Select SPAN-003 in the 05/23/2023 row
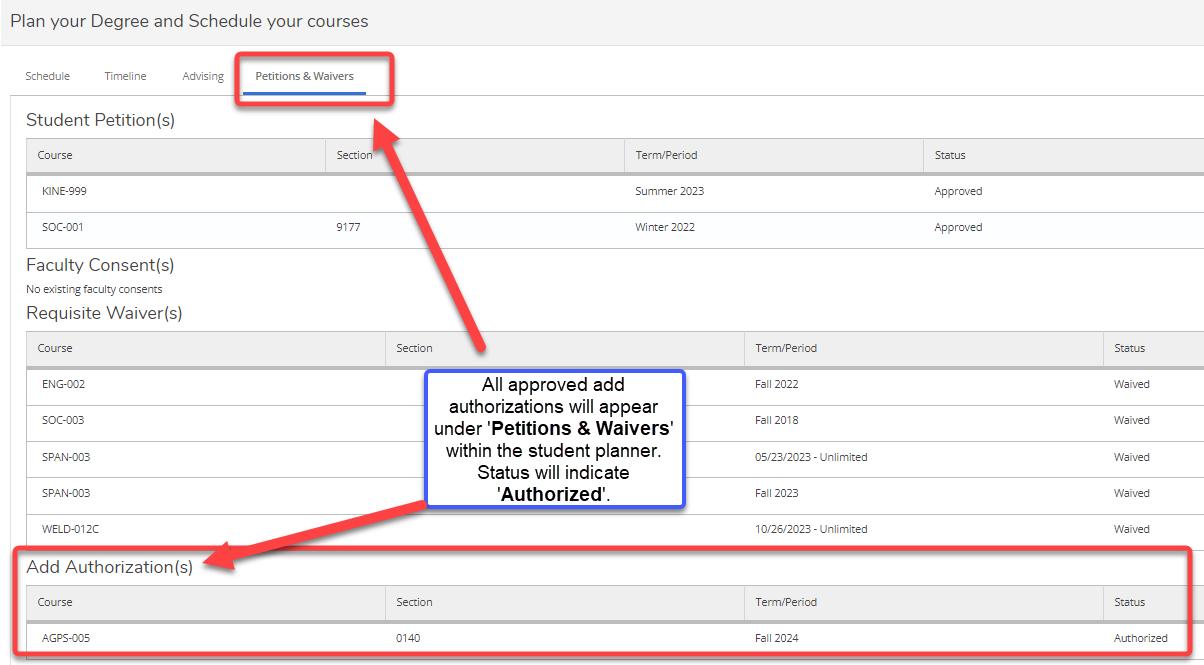The width and height of the screenshot is (1204, 665). [66, 457]
